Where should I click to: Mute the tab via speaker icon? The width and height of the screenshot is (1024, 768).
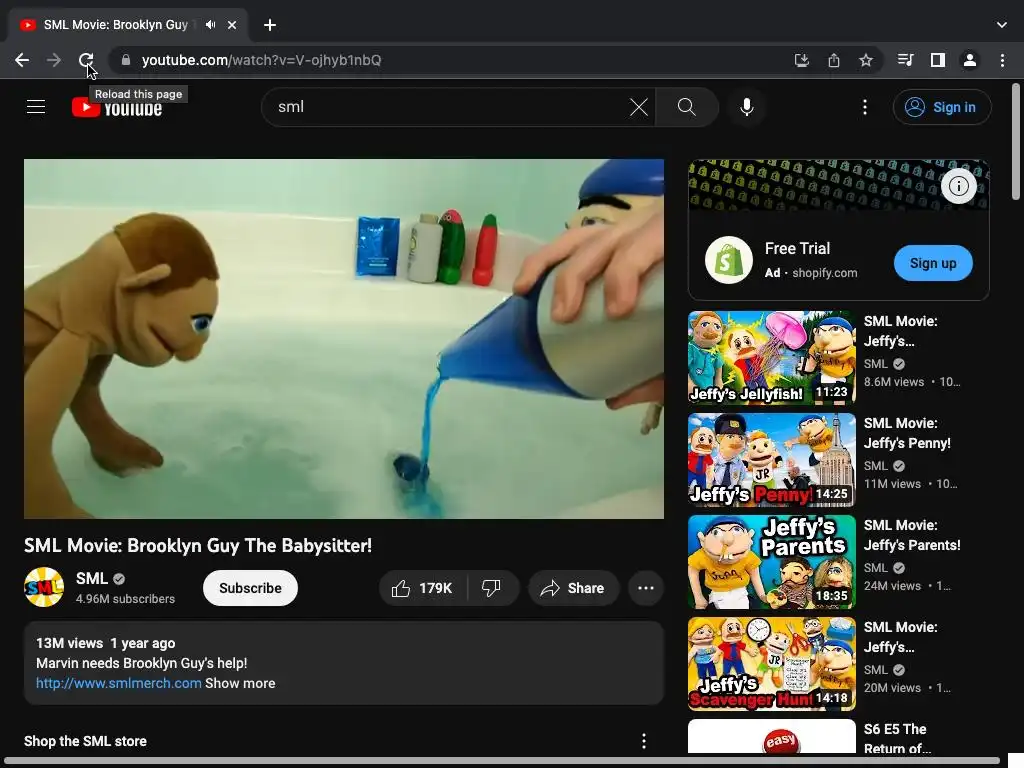pos(210,25)
